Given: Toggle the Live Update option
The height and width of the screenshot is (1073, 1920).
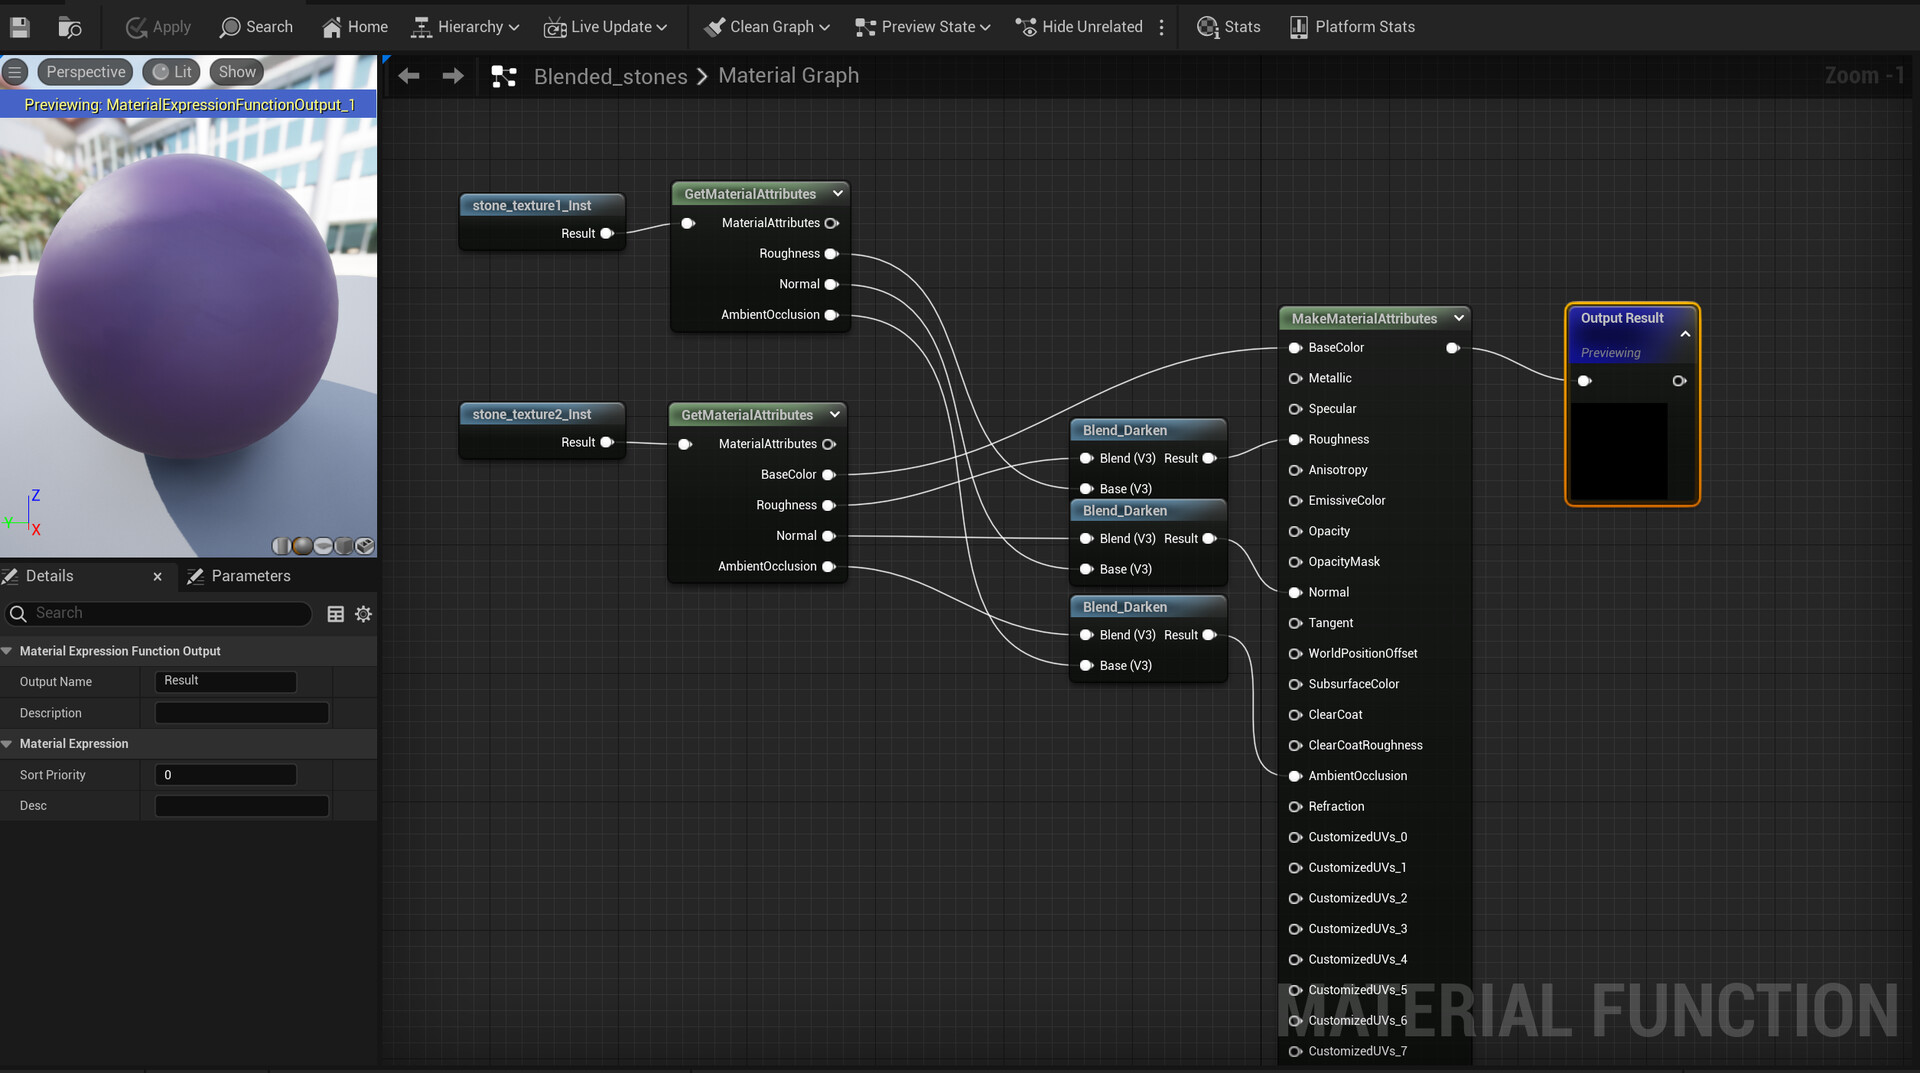Looking at the screenshot, I should pyautogui.click(x=605, y=27).
